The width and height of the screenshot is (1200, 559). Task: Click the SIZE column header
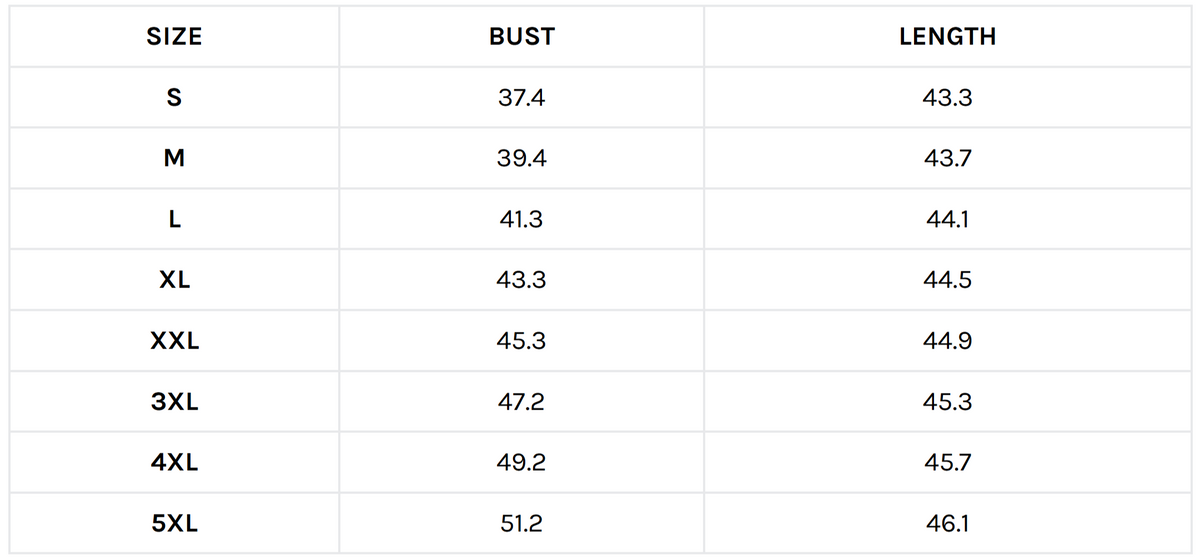pyautogui.click(x=174, y=38)
